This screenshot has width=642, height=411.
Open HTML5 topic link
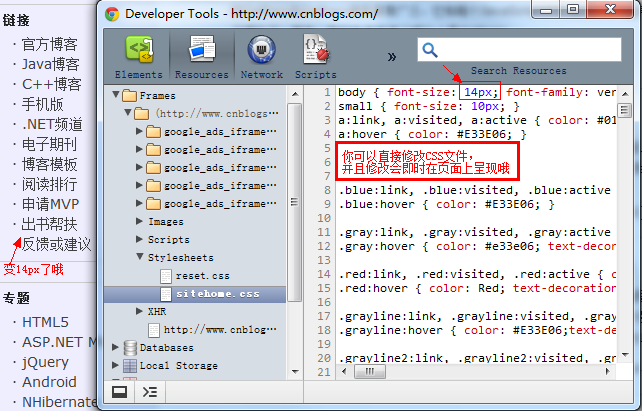point(45,322)
